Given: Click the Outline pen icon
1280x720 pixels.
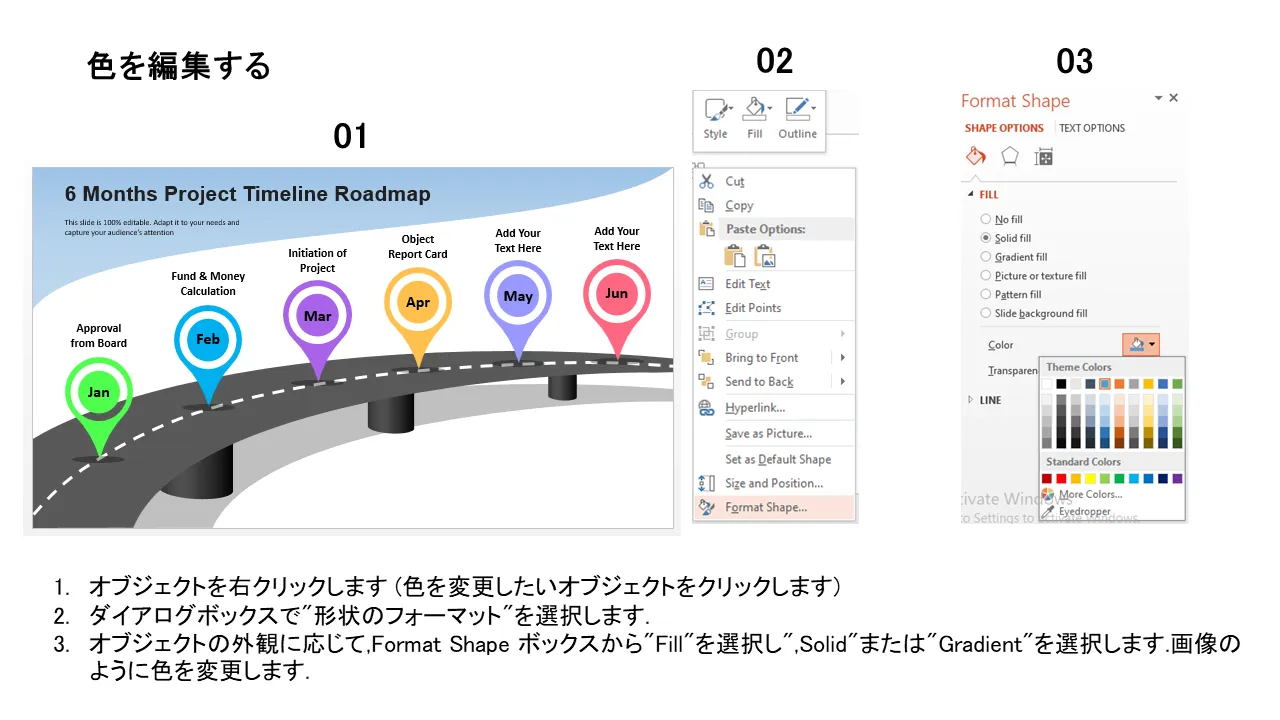Looking at the screenshot, I should (x=797, y=109).
